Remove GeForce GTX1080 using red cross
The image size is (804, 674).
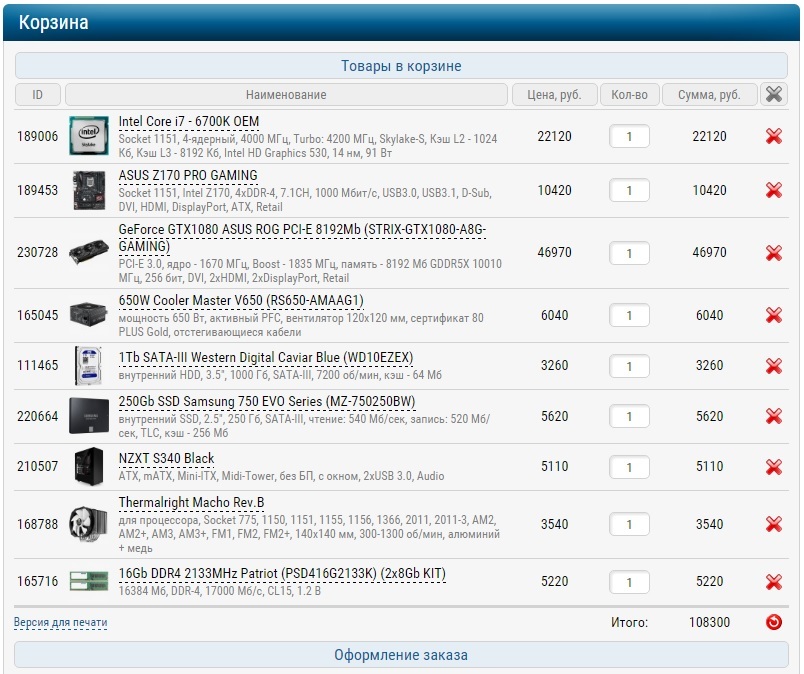tap(773, 253)
